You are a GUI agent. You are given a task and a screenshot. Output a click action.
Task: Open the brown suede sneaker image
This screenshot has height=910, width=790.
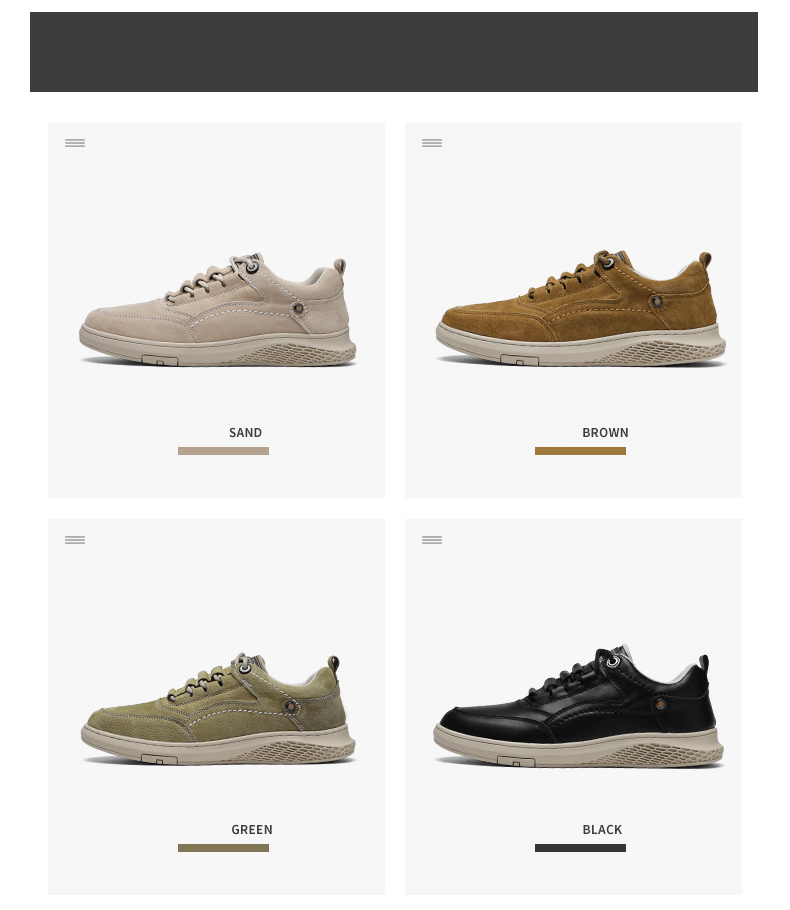pos(580,309)
